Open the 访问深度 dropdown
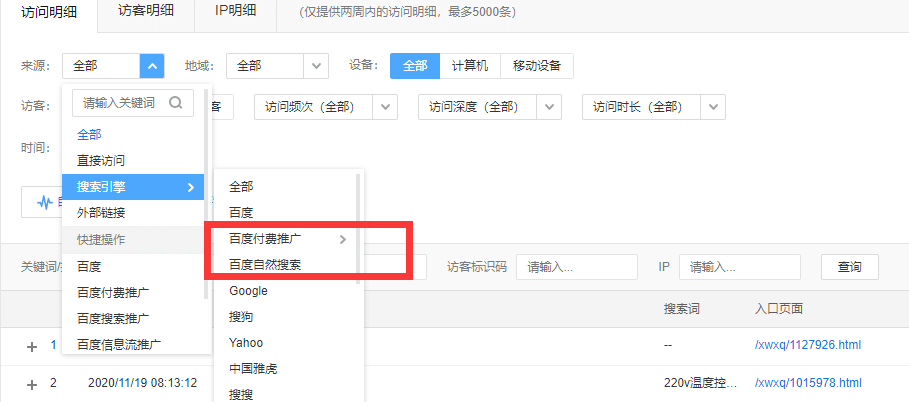This screenshot has height=402, width=909. (x=490, y=107)
